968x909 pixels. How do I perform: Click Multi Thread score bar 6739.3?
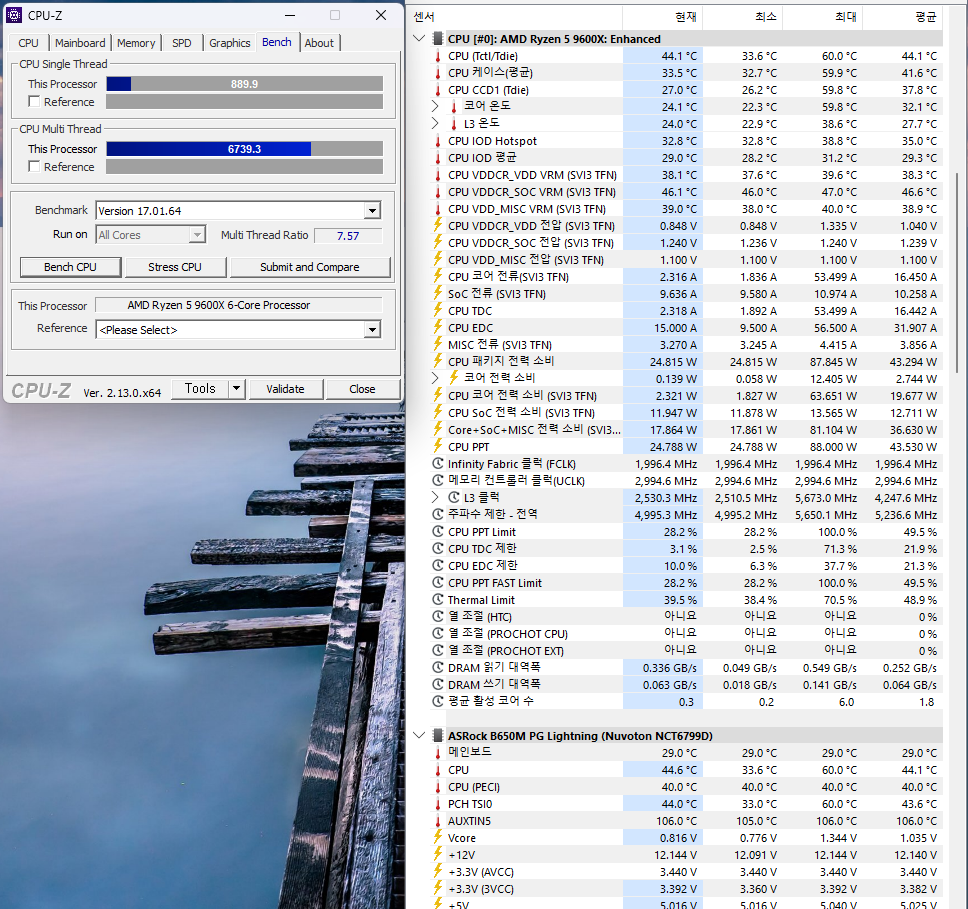pos(244,149)
